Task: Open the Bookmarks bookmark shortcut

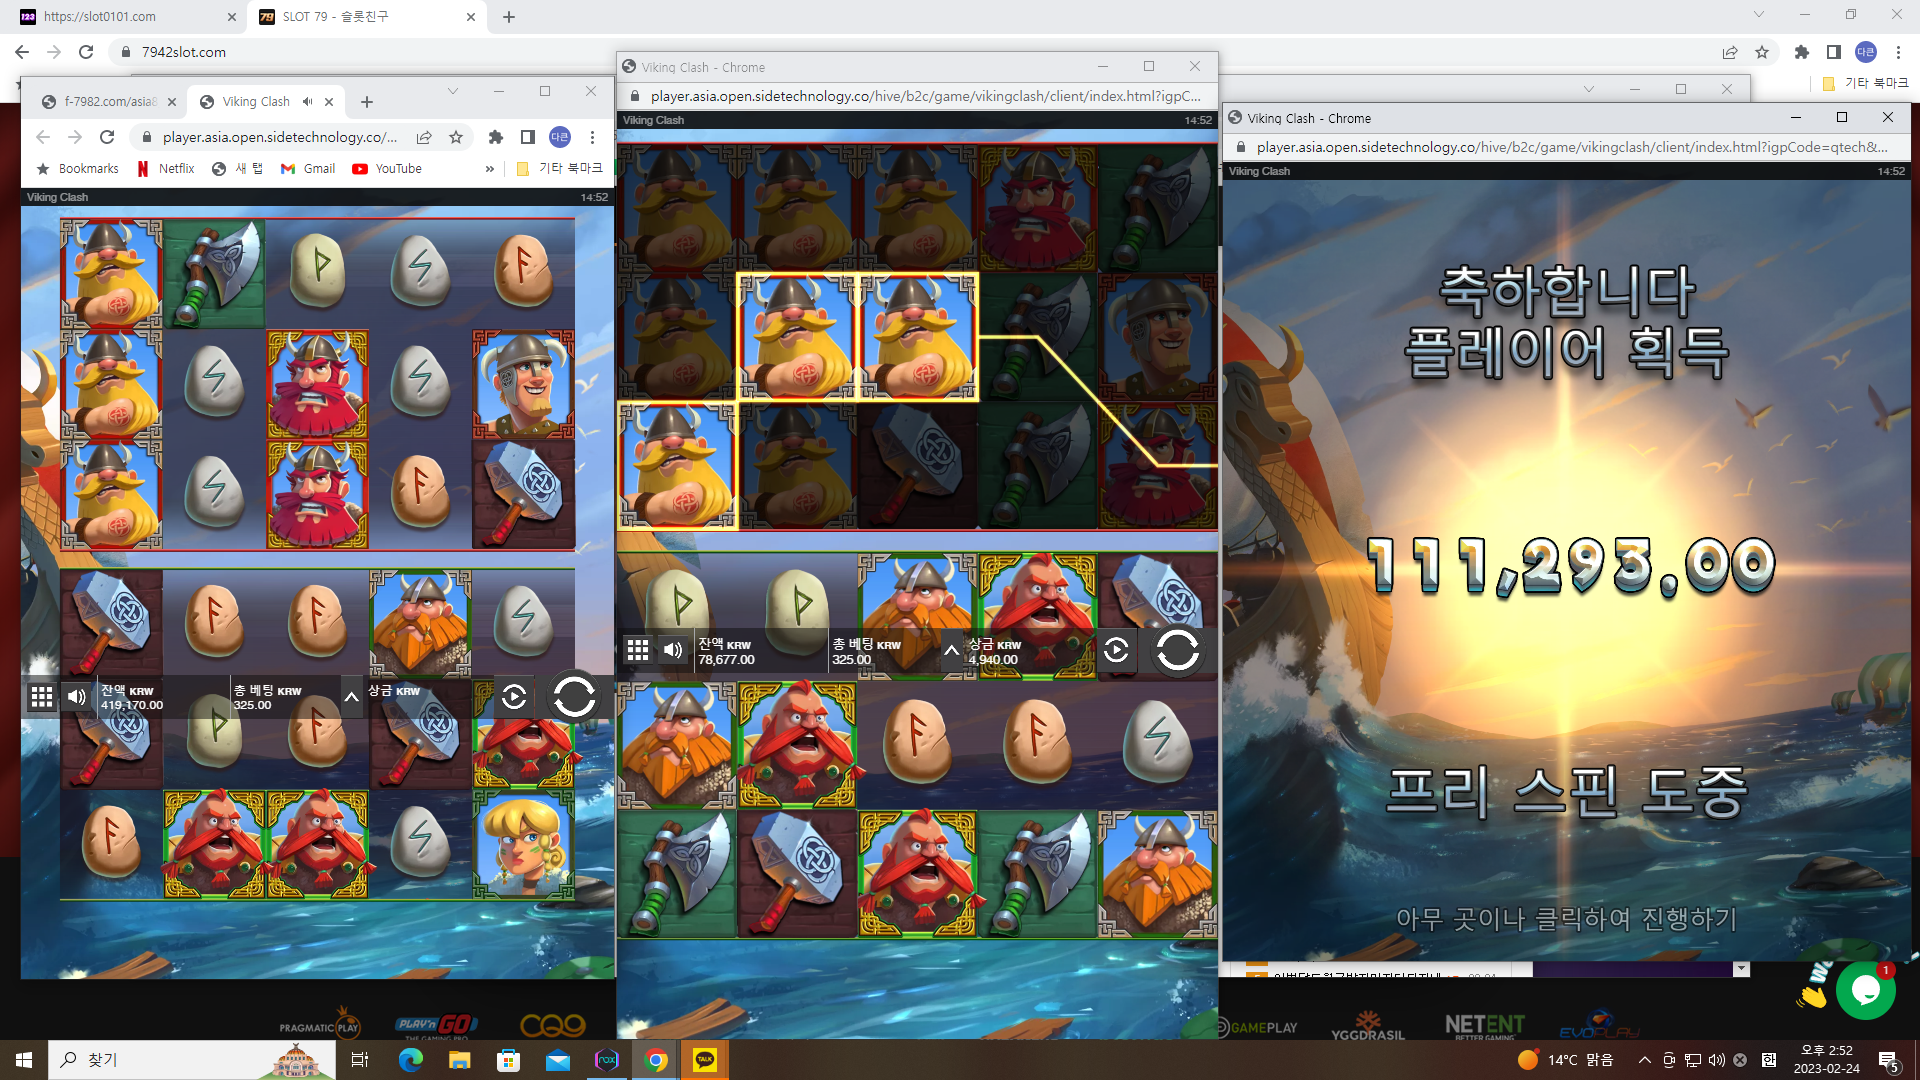Action: 77,169
